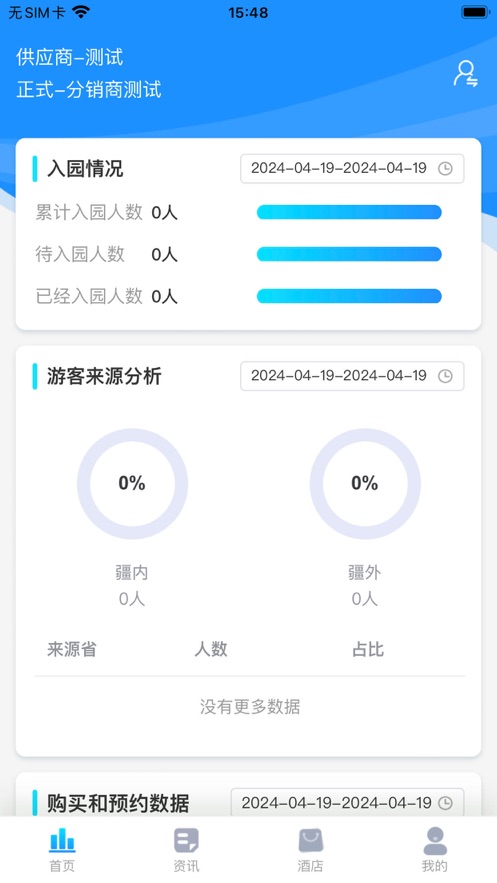Tap the 没有更多数据 message
Image resolution: width=497 pixels, height=883 pixels.
tap(250, 706)
